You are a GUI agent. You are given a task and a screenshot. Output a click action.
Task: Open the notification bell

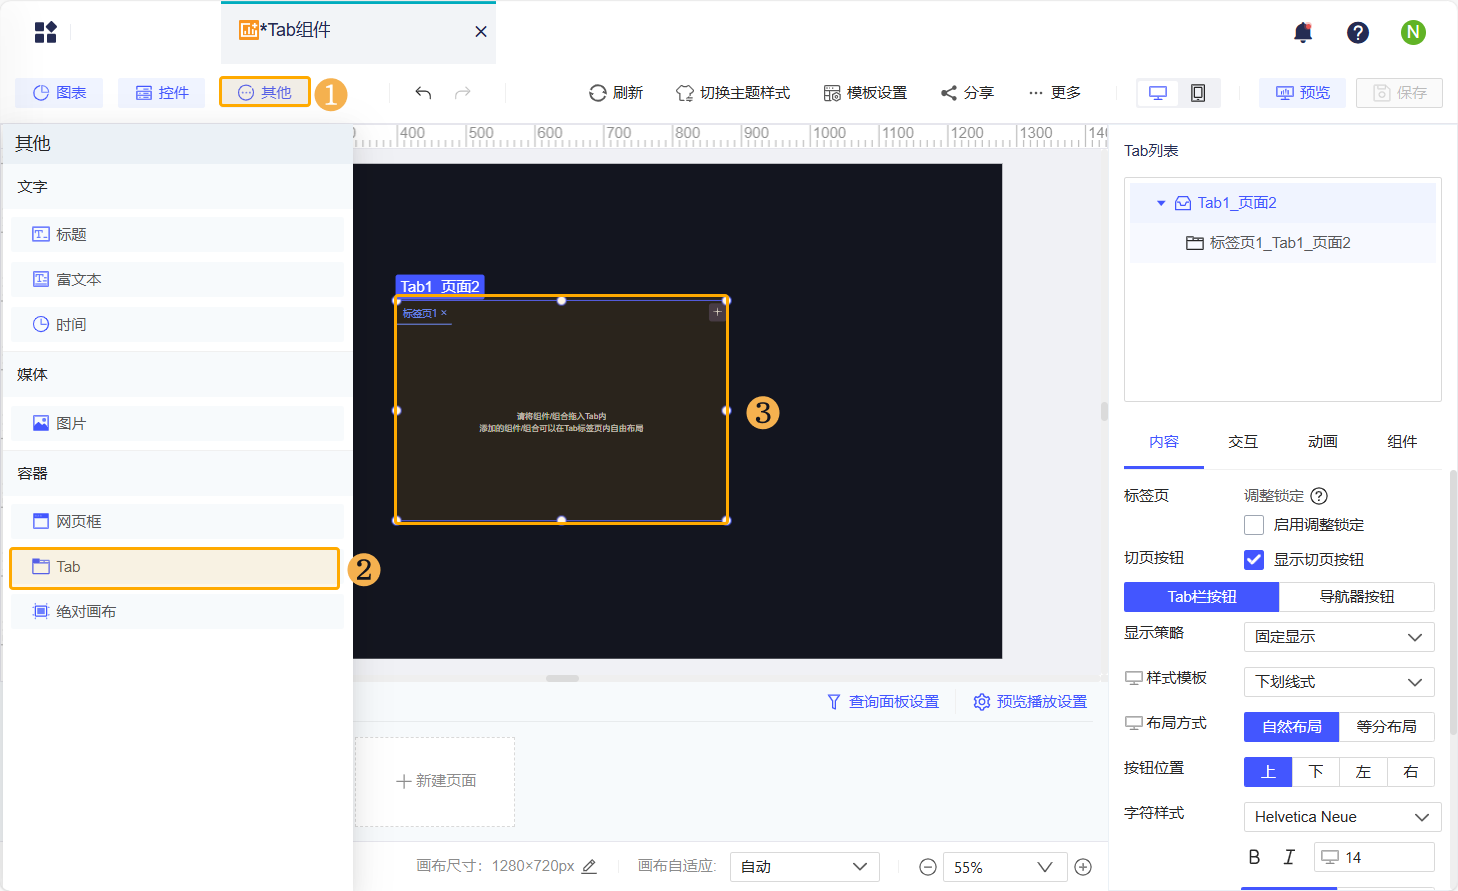tap(1302, 32)
